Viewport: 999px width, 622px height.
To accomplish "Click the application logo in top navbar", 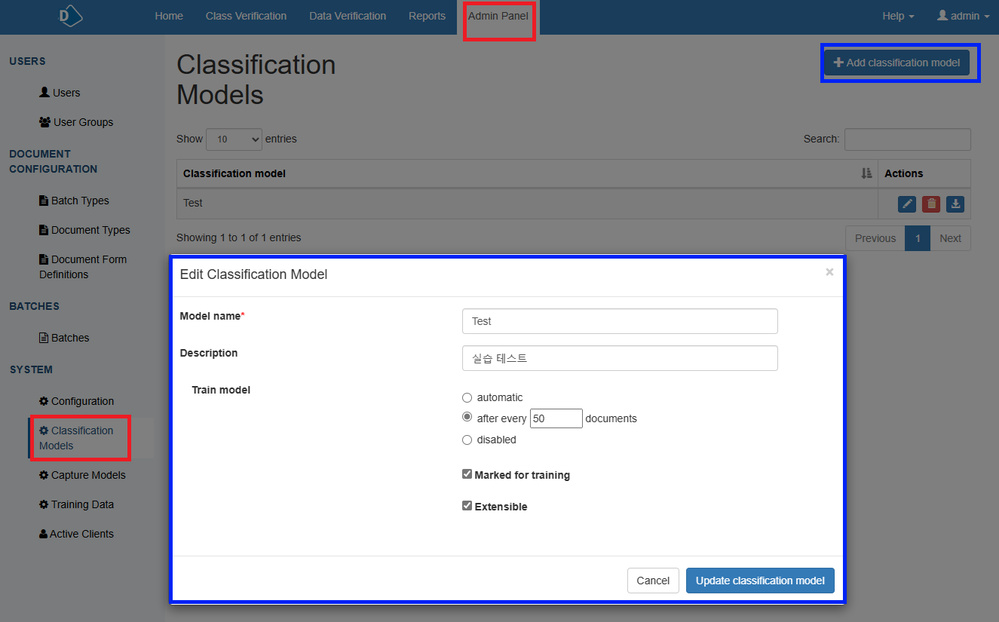I will (70, 16).
